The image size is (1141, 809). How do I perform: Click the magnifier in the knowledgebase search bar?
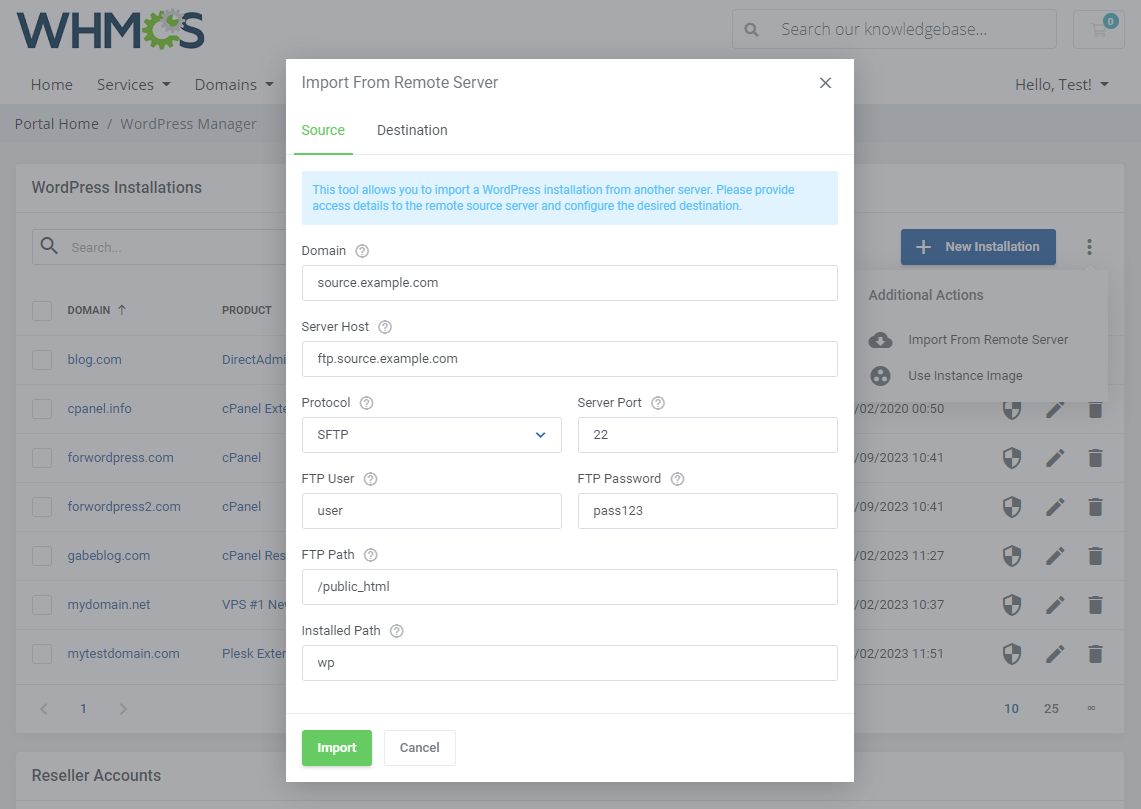tap(750, 29)
